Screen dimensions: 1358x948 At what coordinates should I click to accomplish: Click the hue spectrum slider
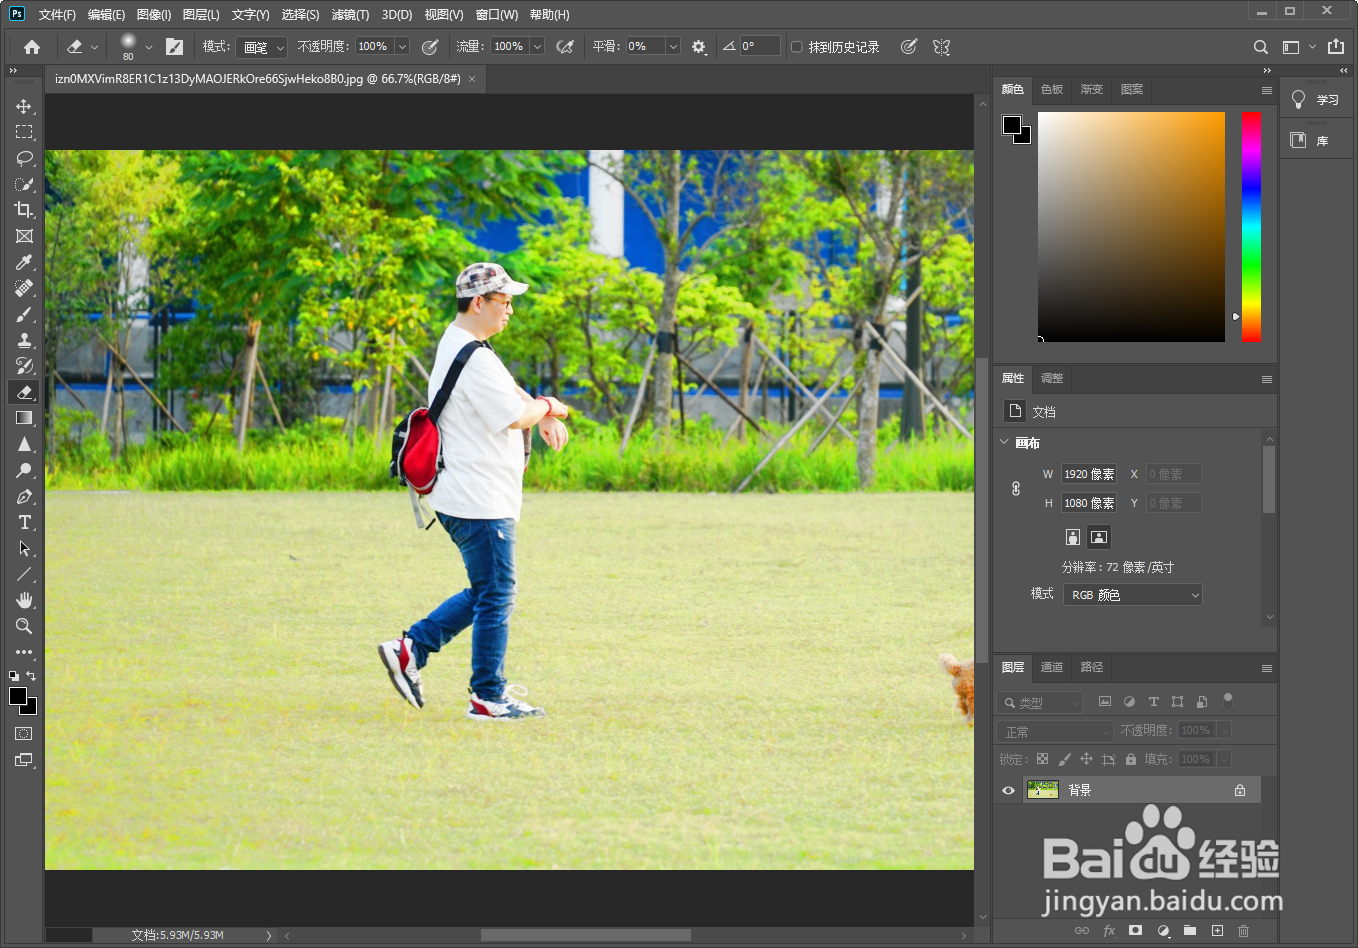pyautogui.click(x=1251, y=227)
